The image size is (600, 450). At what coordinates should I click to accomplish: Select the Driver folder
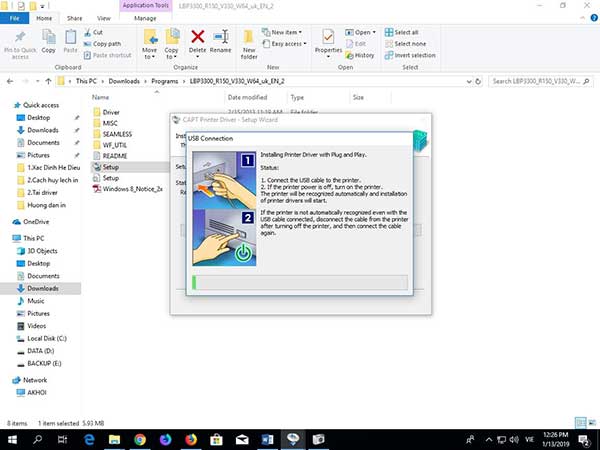click(x=106, y=112)
